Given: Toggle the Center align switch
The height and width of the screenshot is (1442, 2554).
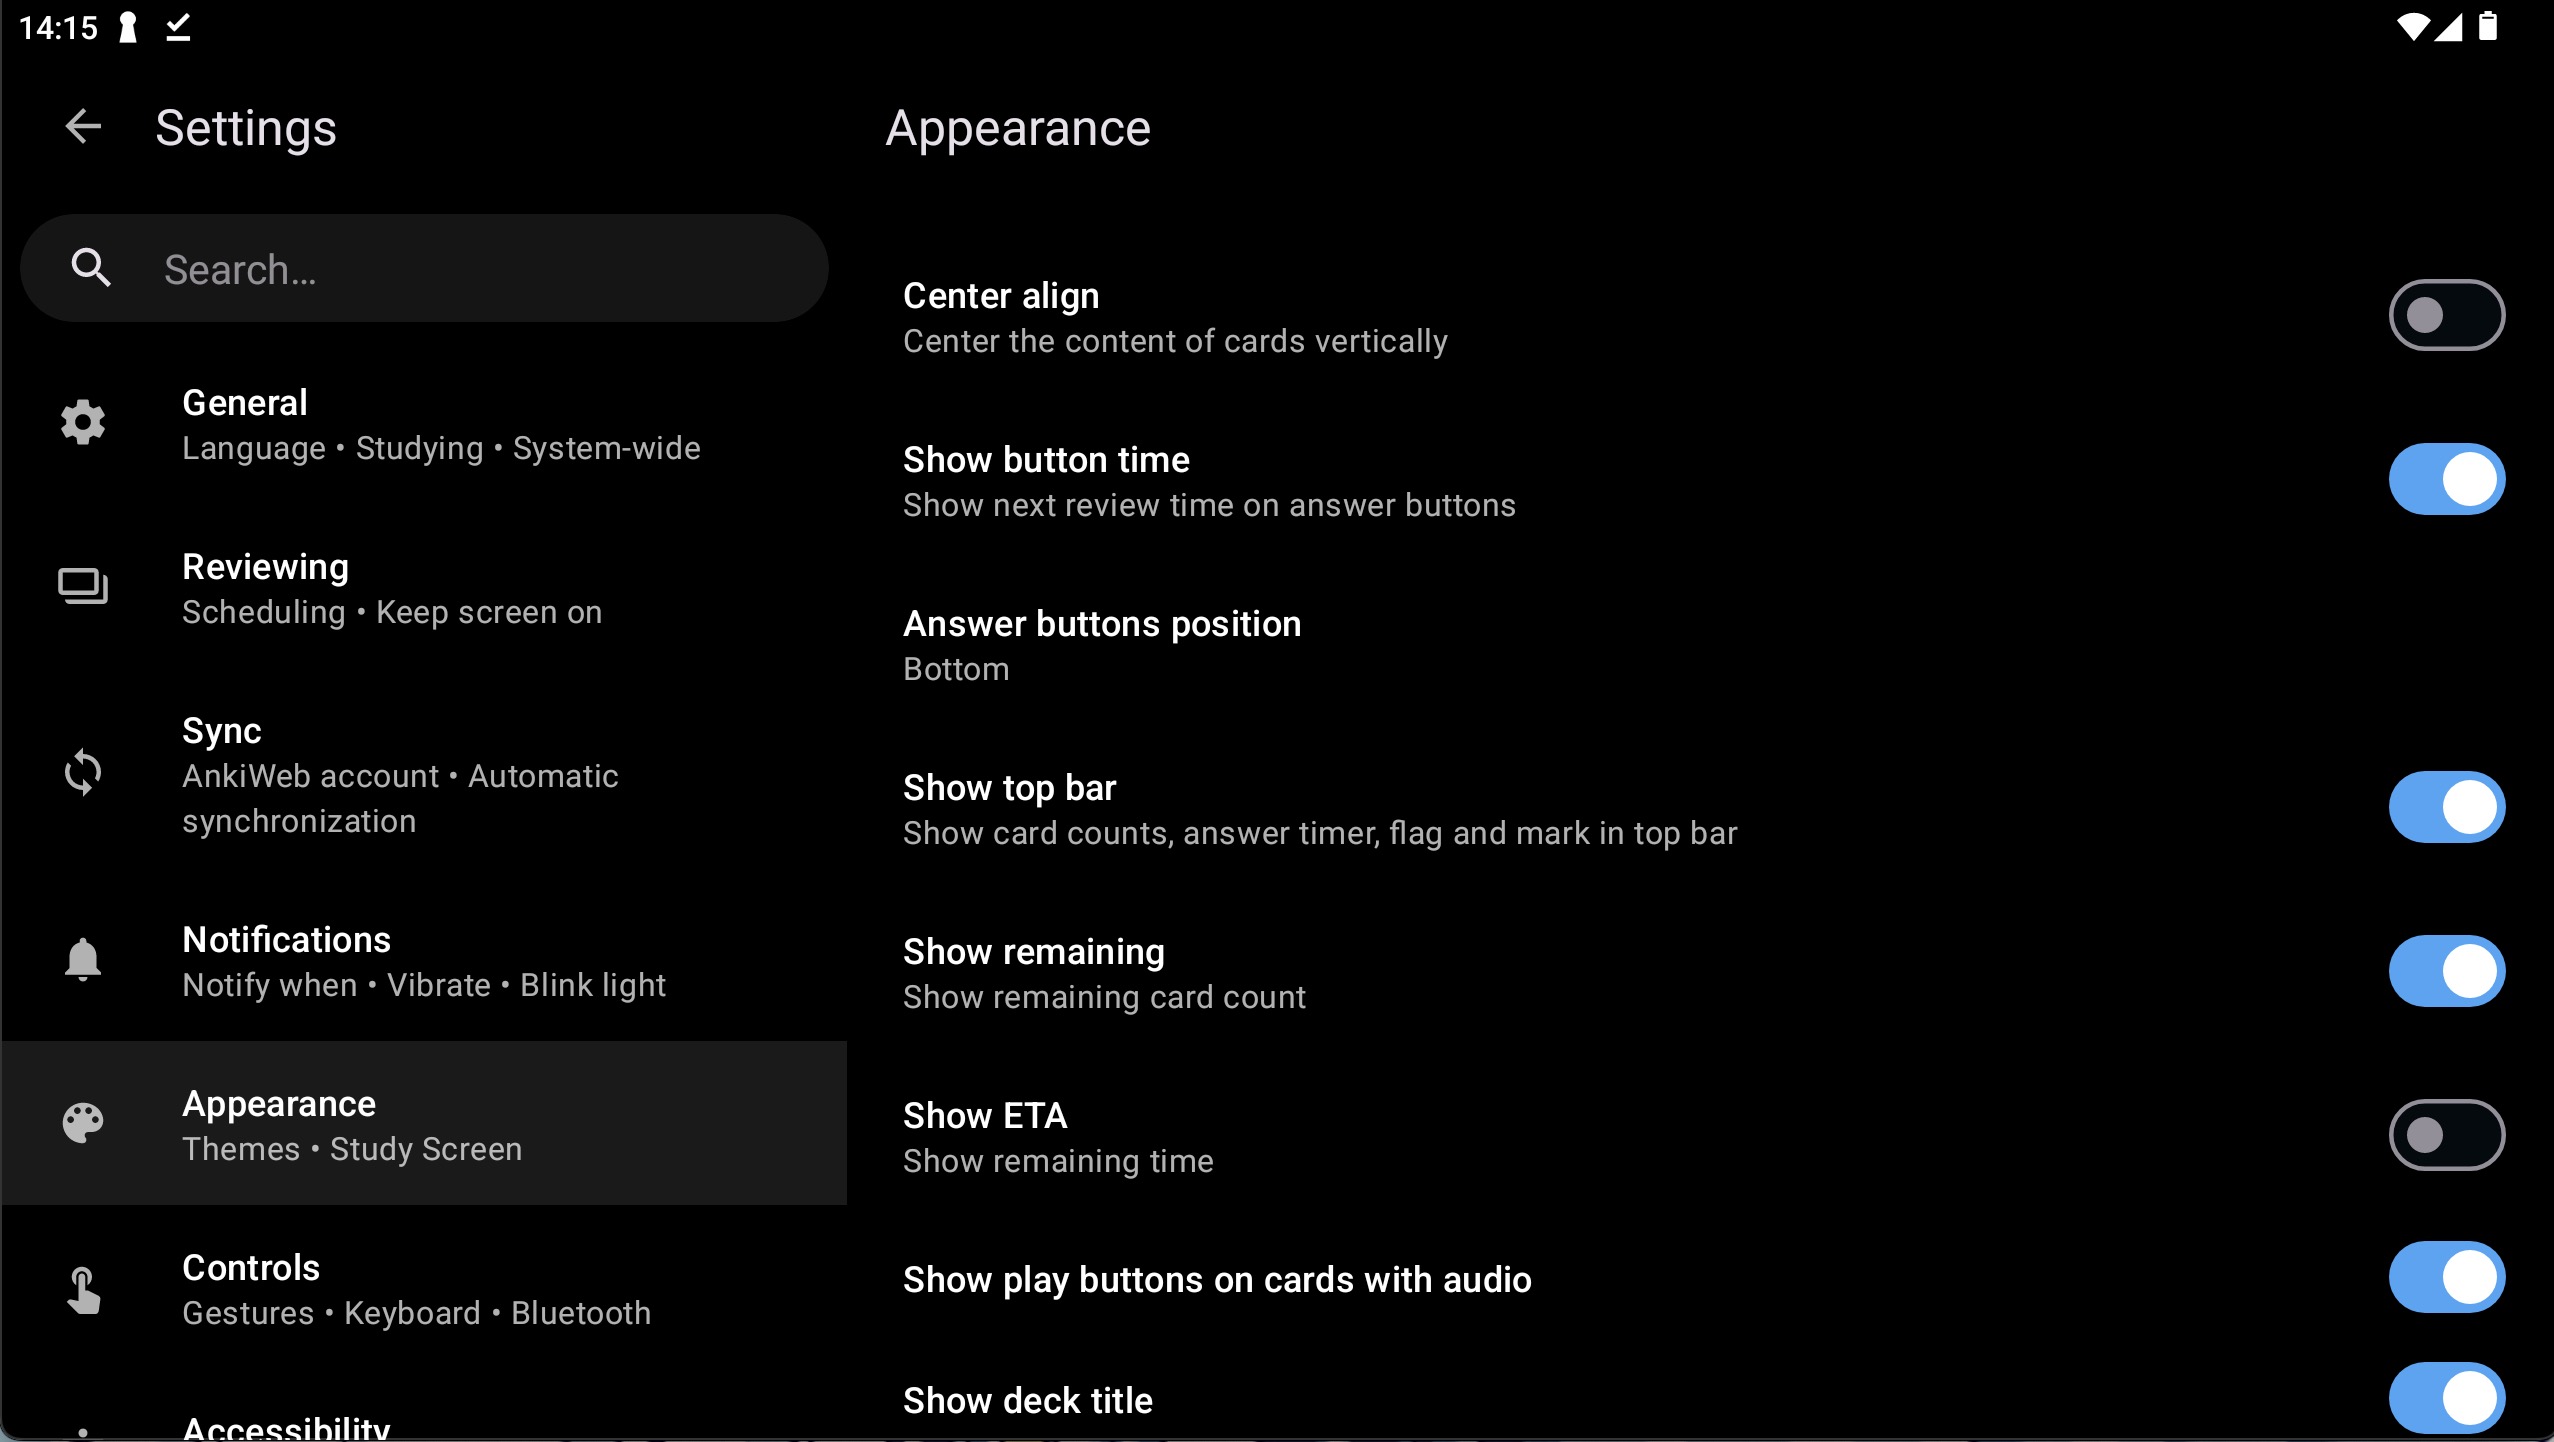Looking at the screenshot, I should 2446,314.
